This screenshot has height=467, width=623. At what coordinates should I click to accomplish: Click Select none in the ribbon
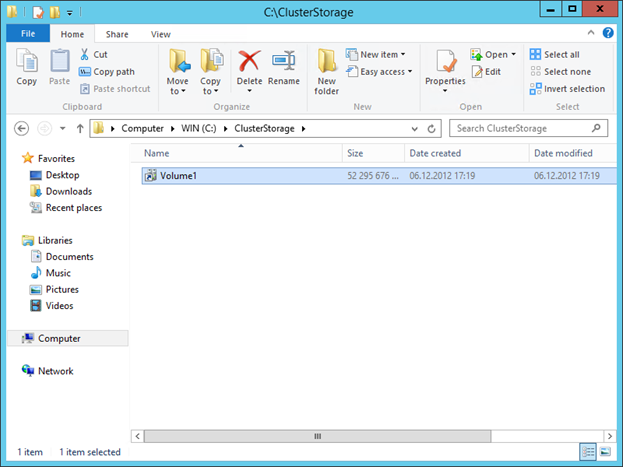point(561,72)
